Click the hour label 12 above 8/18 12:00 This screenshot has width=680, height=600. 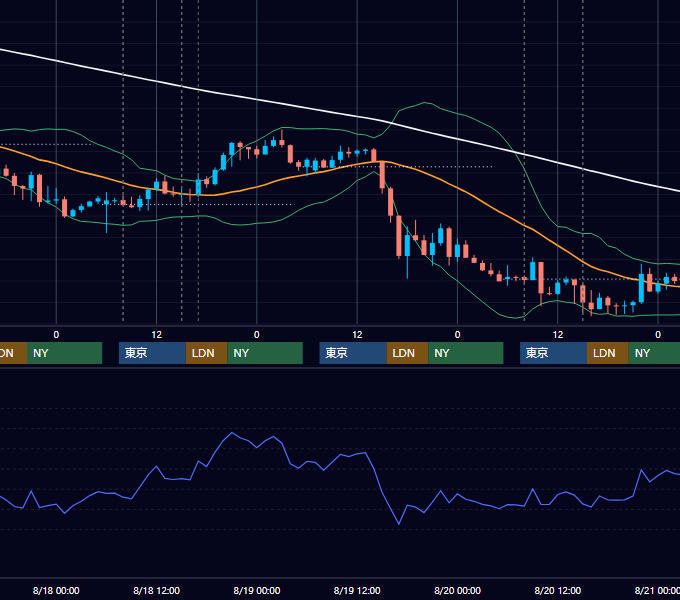[157, 335]
